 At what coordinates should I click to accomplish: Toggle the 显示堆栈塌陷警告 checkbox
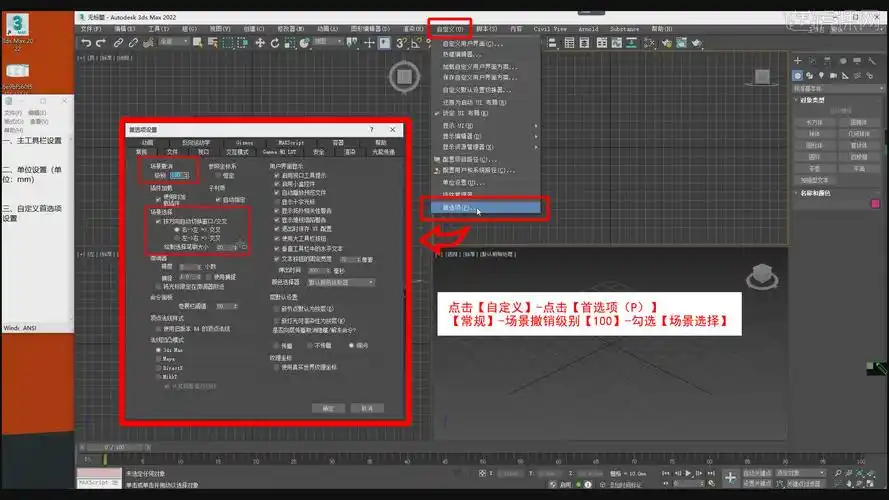click(277, 220)
